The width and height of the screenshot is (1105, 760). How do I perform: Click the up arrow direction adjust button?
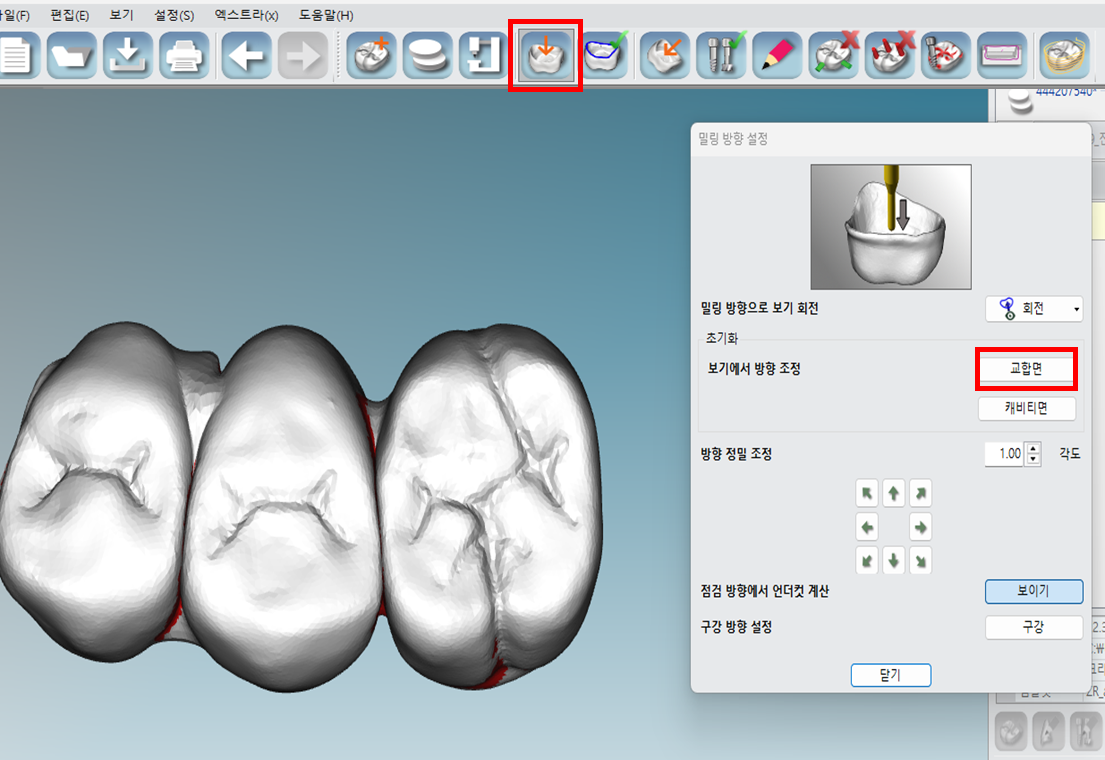[x=893, y=492]
